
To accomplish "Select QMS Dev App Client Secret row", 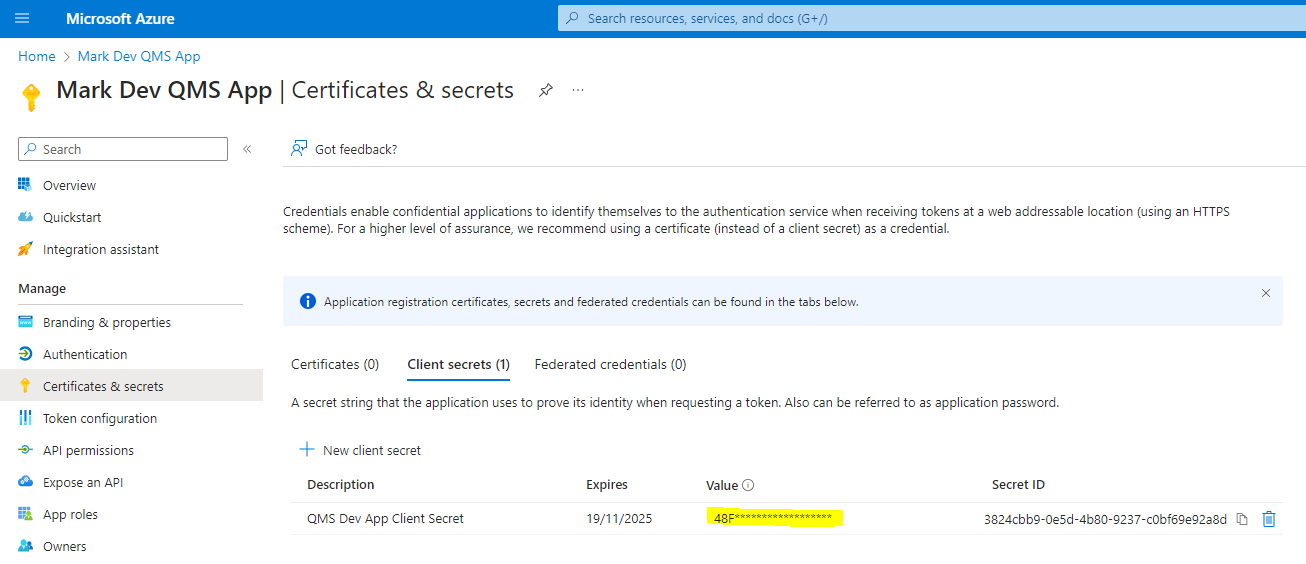I will [x=787, y=518].
